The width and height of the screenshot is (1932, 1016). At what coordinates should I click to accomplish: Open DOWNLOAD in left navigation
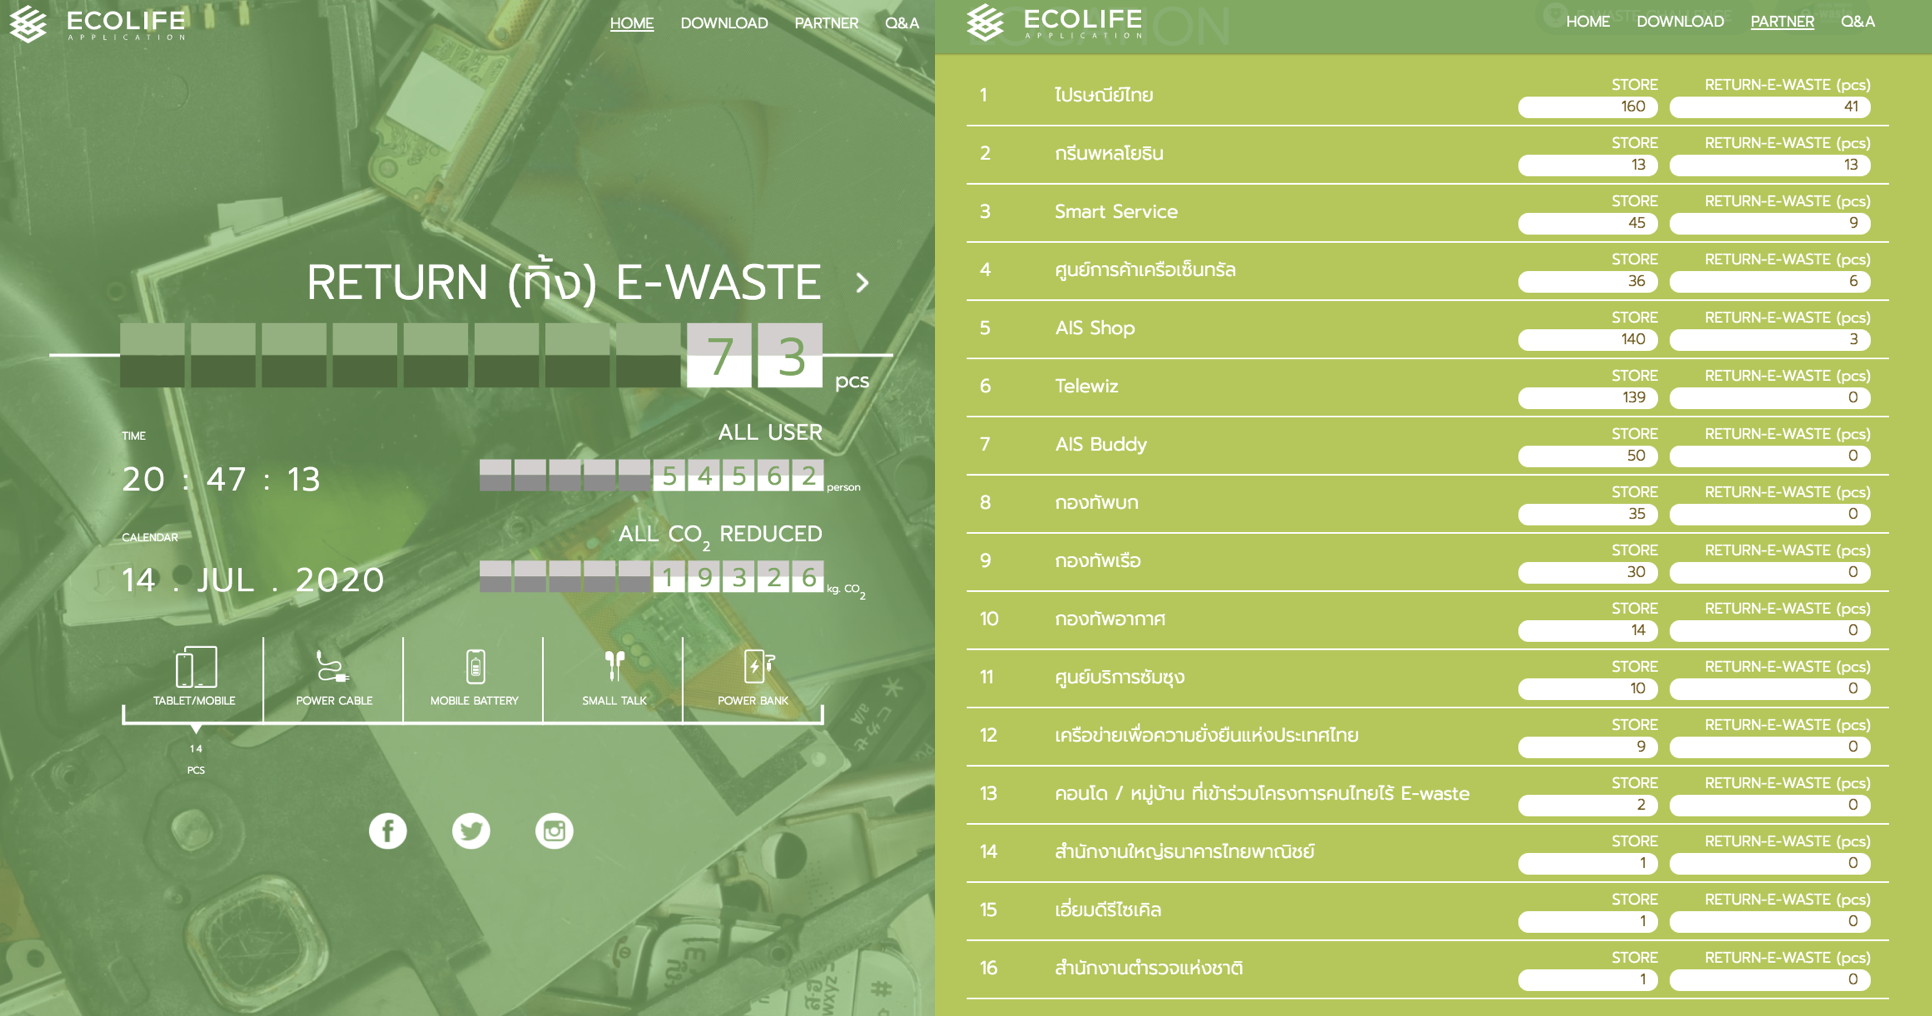[724, 23]
